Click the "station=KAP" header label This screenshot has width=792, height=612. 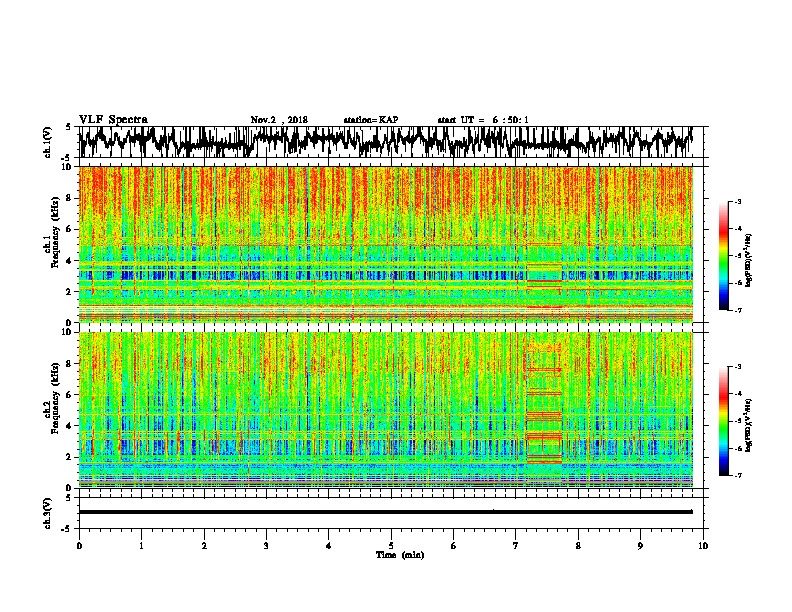pos(371,120)
